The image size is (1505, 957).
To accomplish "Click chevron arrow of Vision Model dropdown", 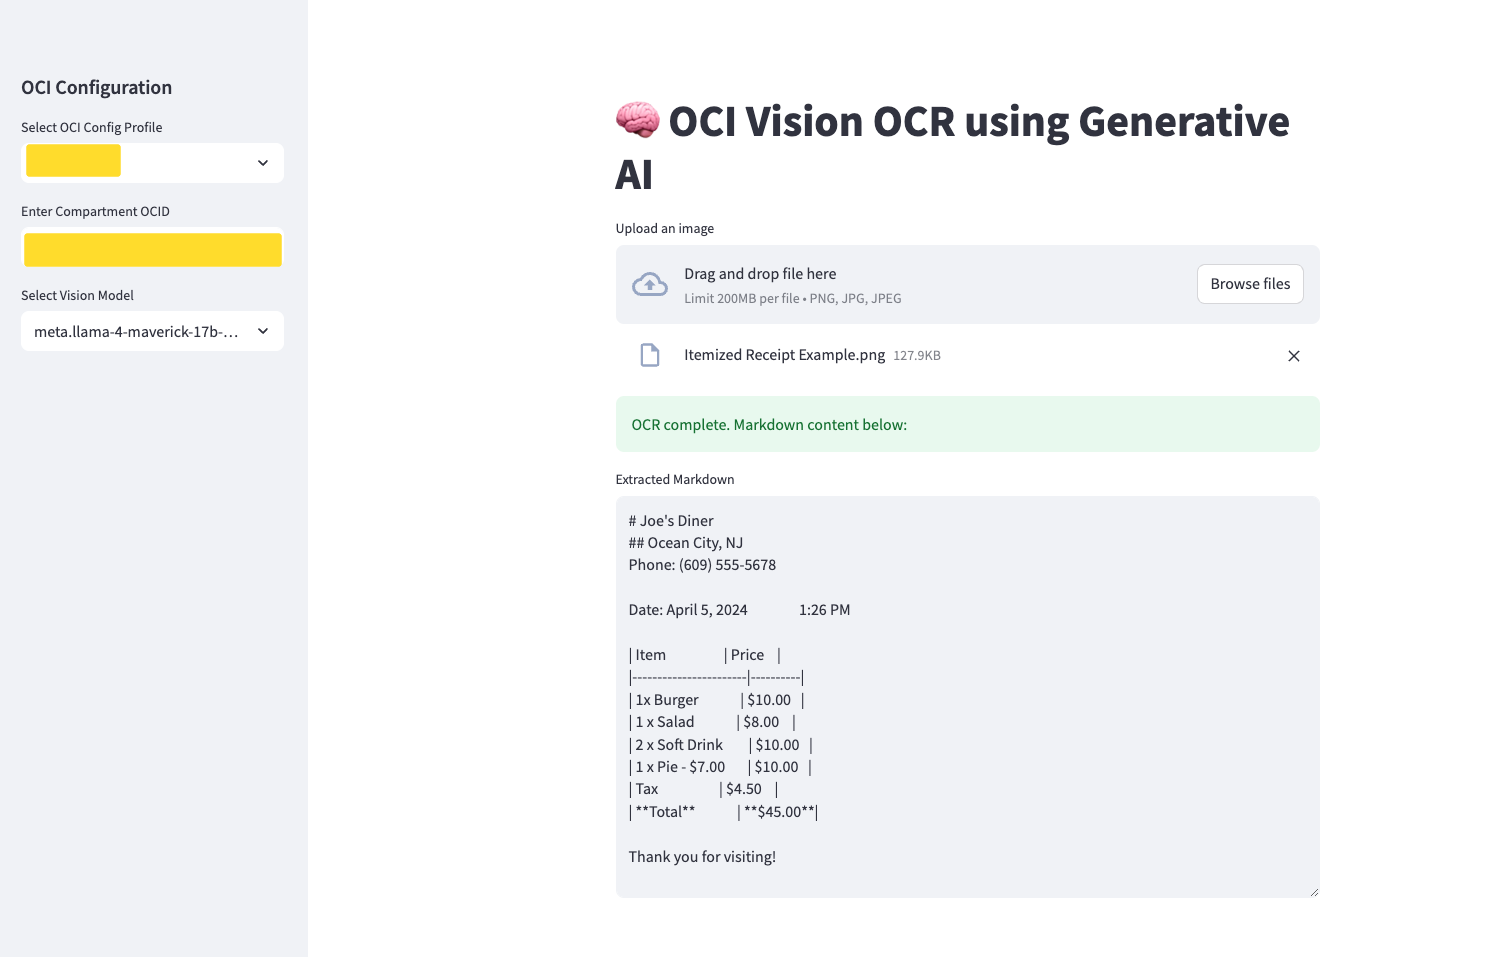I will (263, 331).
